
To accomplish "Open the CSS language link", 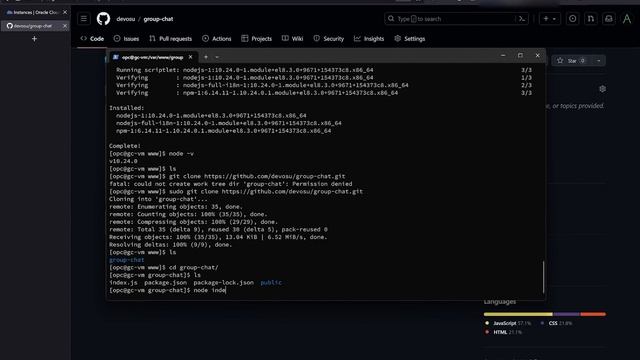I will point(557,323).
